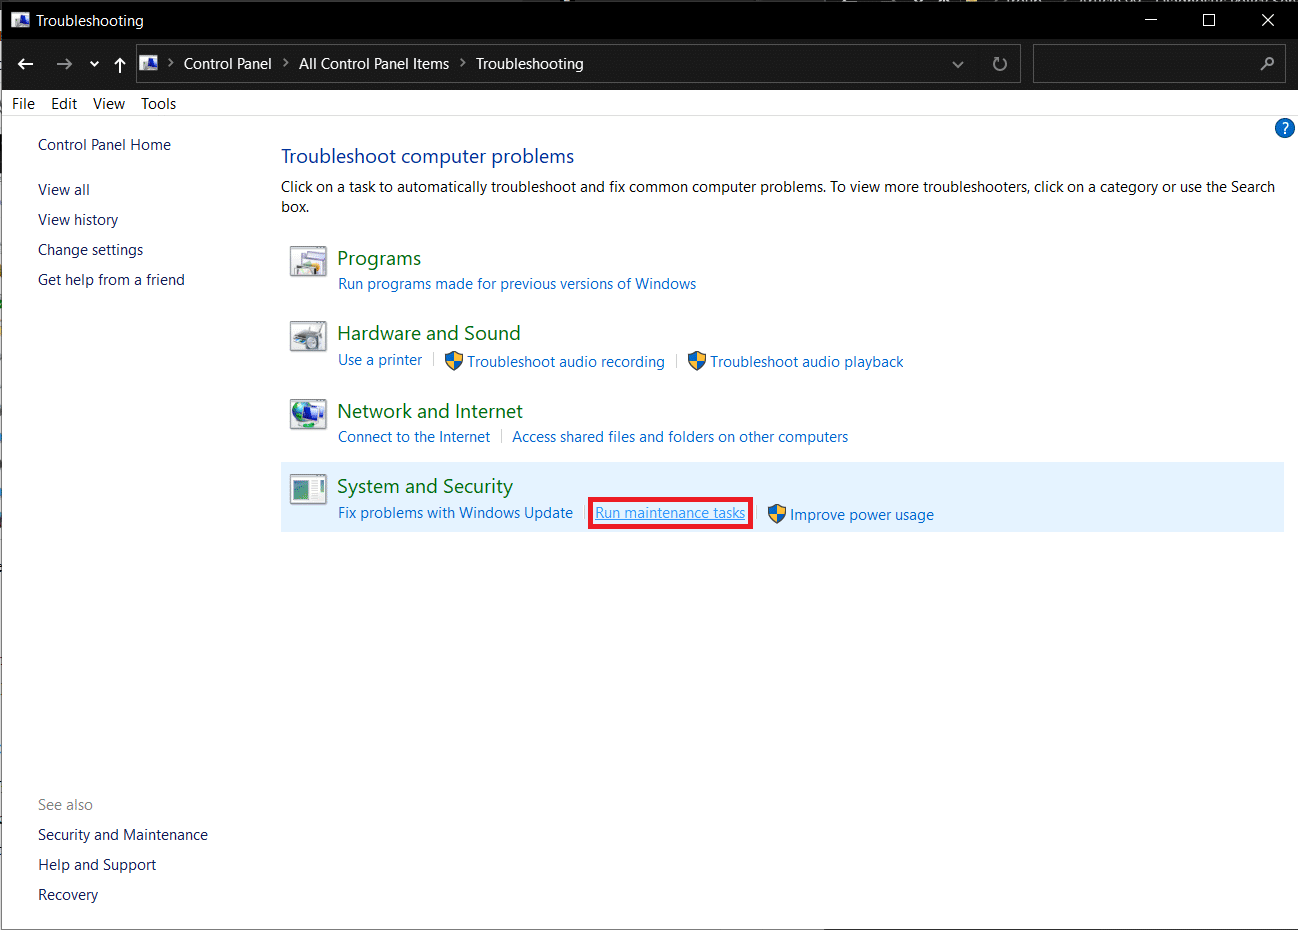The height and width of the screenshot is (930, 1298).
Task: Click the System and Security icon
Action: (308, 489)
